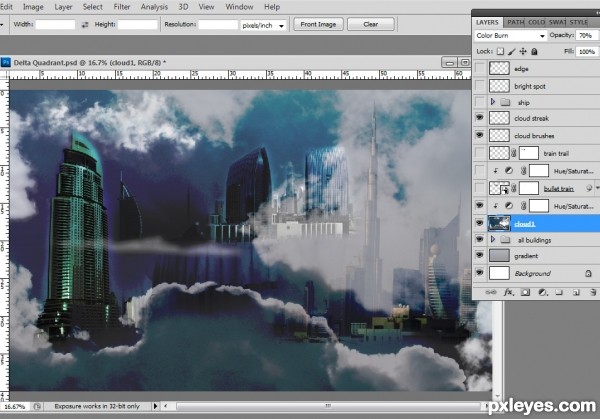Show the bright spot layer
The width and height of the screenshot is (600, 419).
point(479,86)
